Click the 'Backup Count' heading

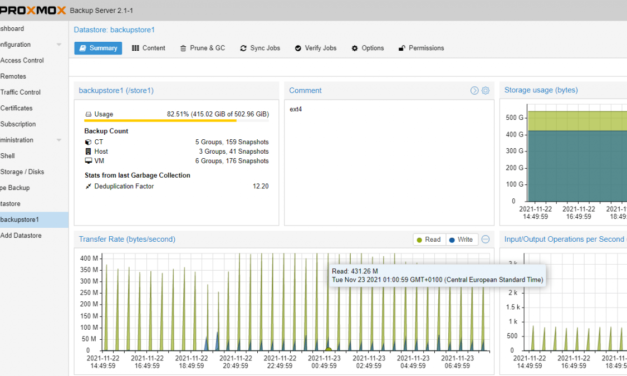coord(106,131)
